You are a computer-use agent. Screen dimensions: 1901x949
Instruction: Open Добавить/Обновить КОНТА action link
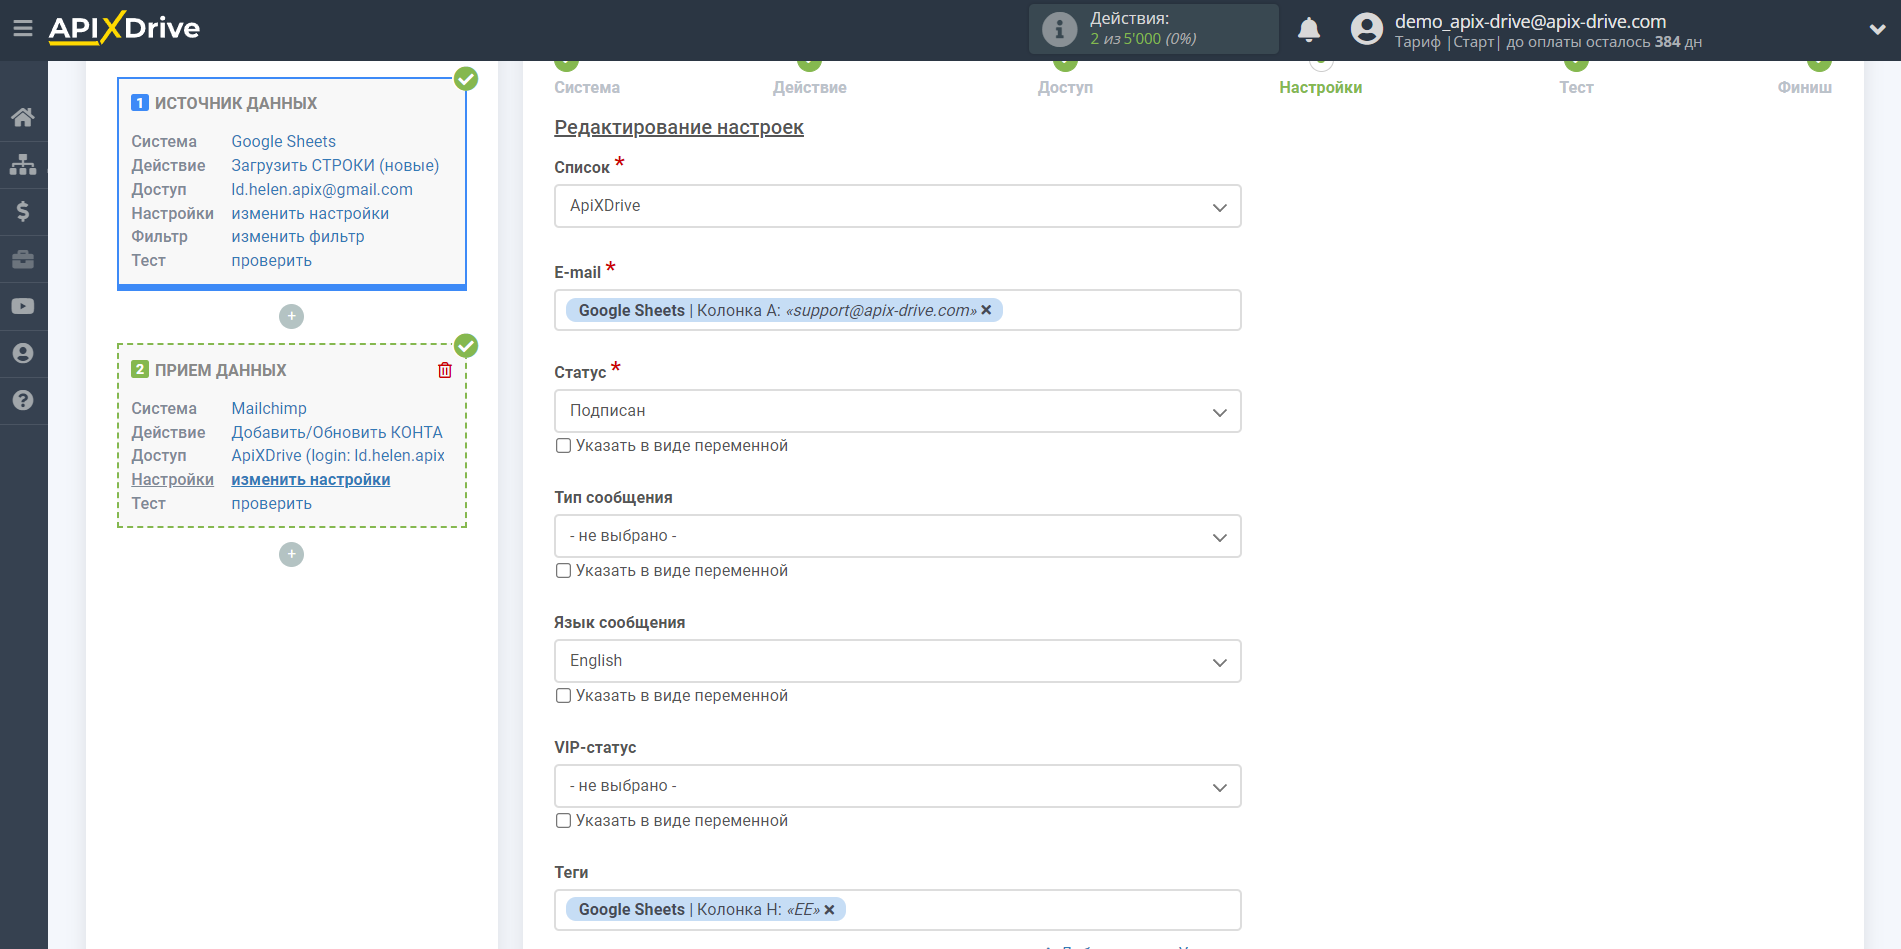(x=337, y=433)
